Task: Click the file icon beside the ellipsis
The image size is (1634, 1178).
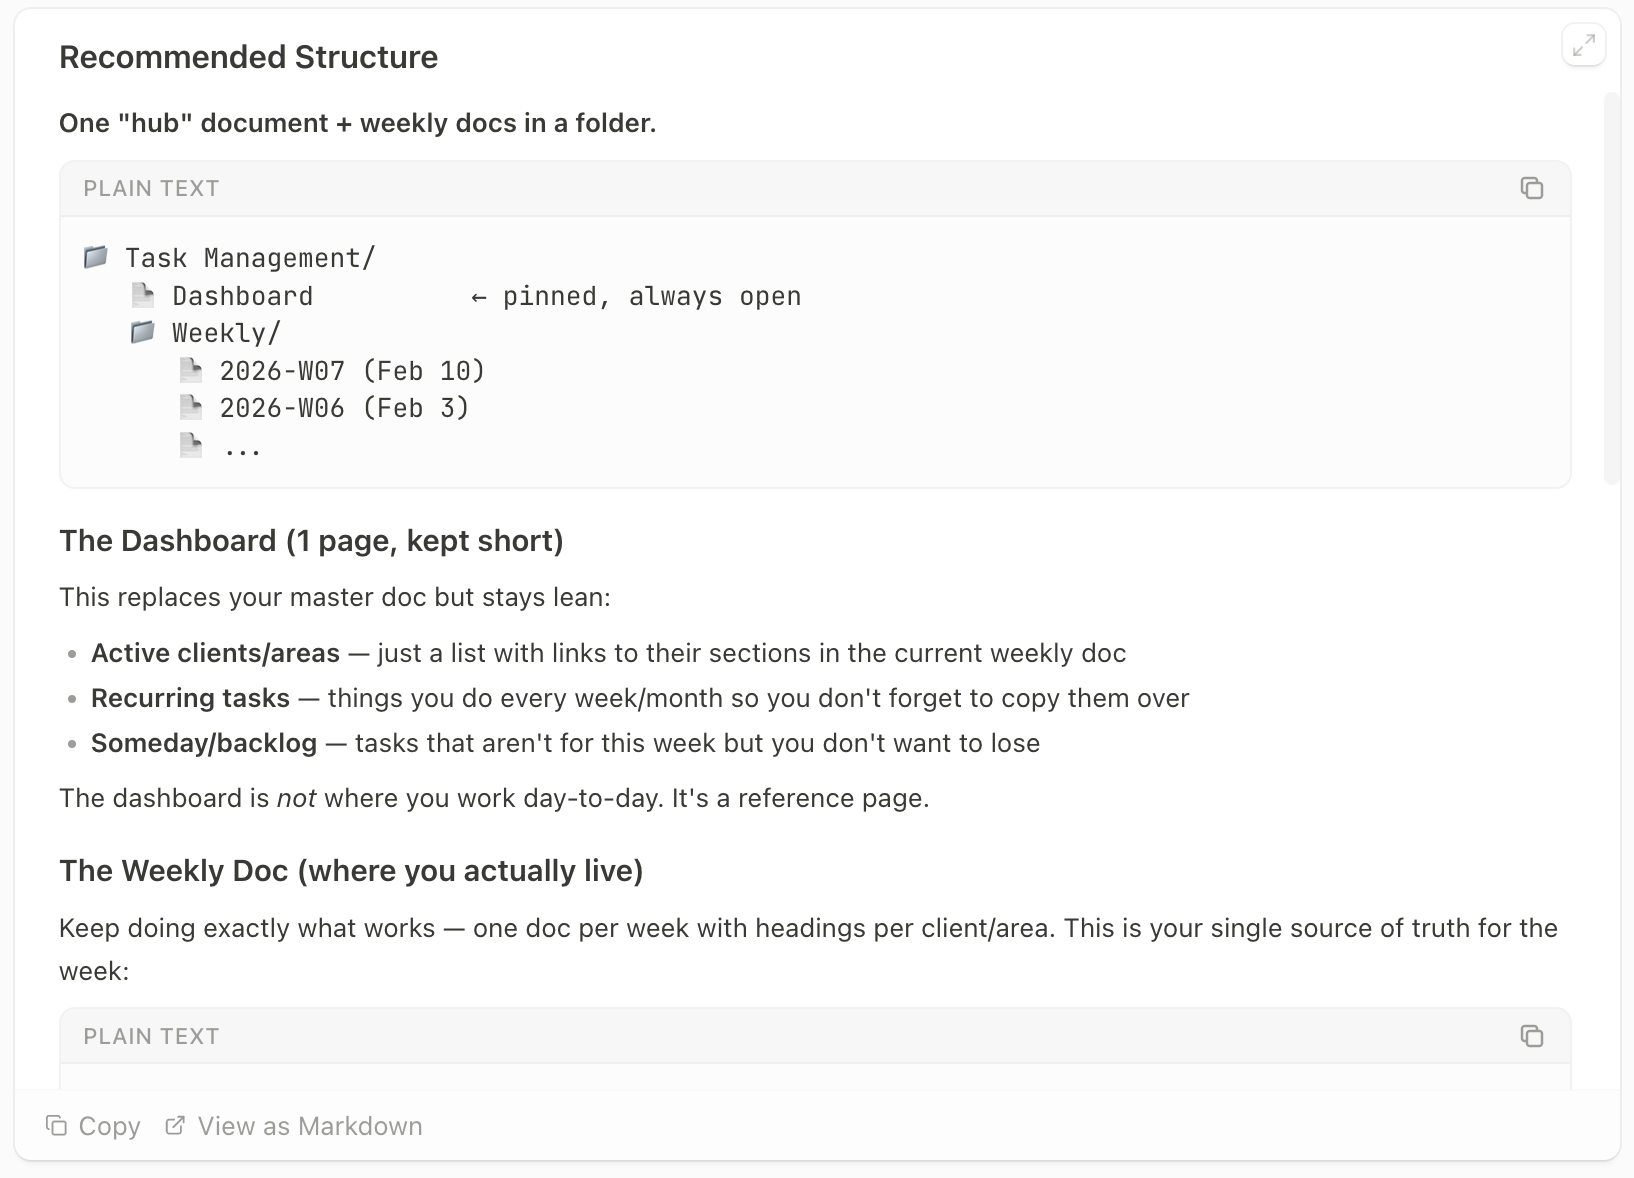Action: 190,445
